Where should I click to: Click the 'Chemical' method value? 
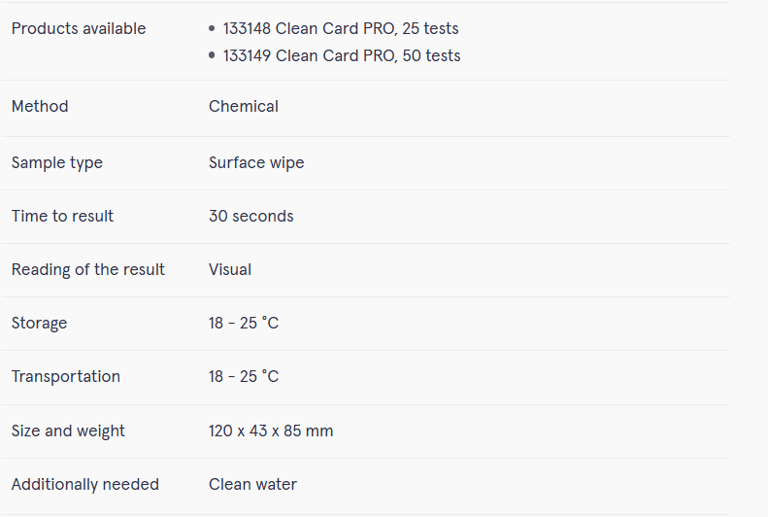[243, 106]
